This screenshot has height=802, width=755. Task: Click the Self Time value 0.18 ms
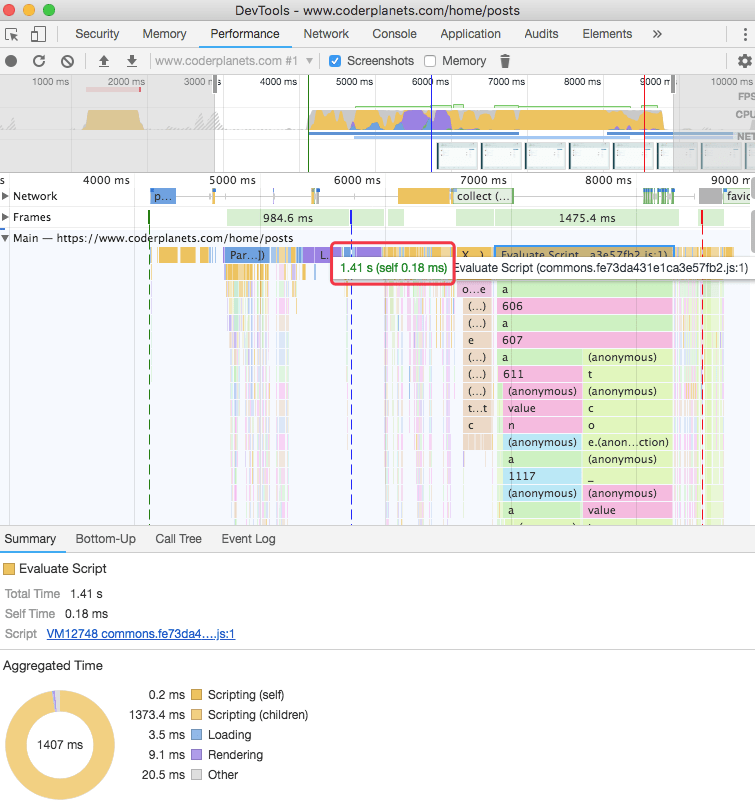[86, 614]
